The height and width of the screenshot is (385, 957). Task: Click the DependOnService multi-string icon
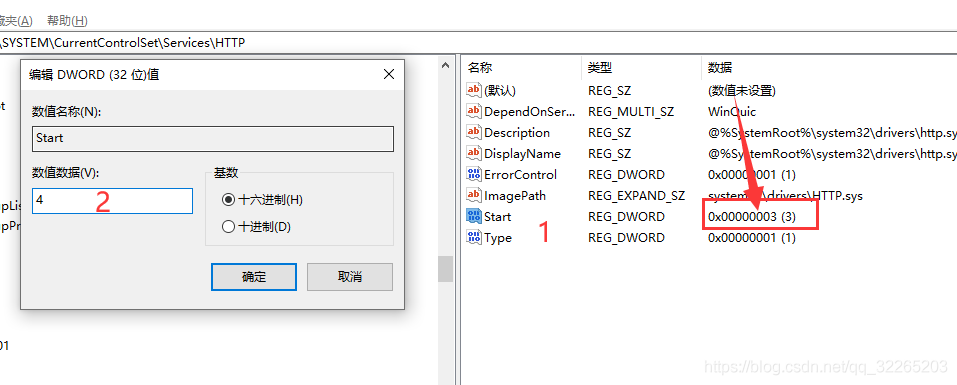click(474, 111)
